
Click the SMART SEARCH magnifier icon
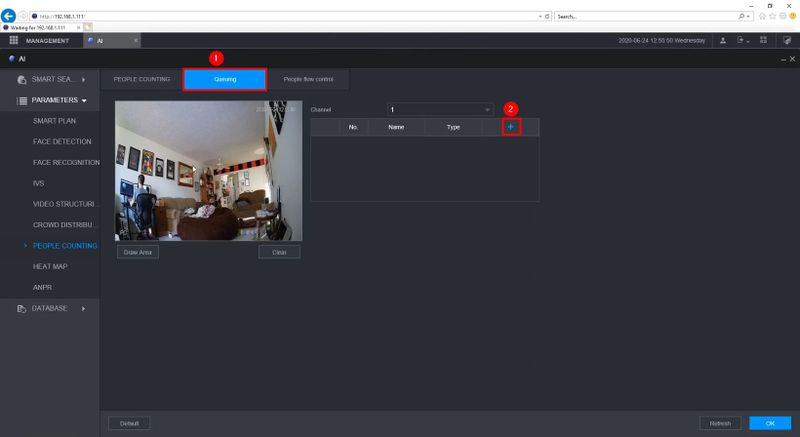click(x=21, y=80)
